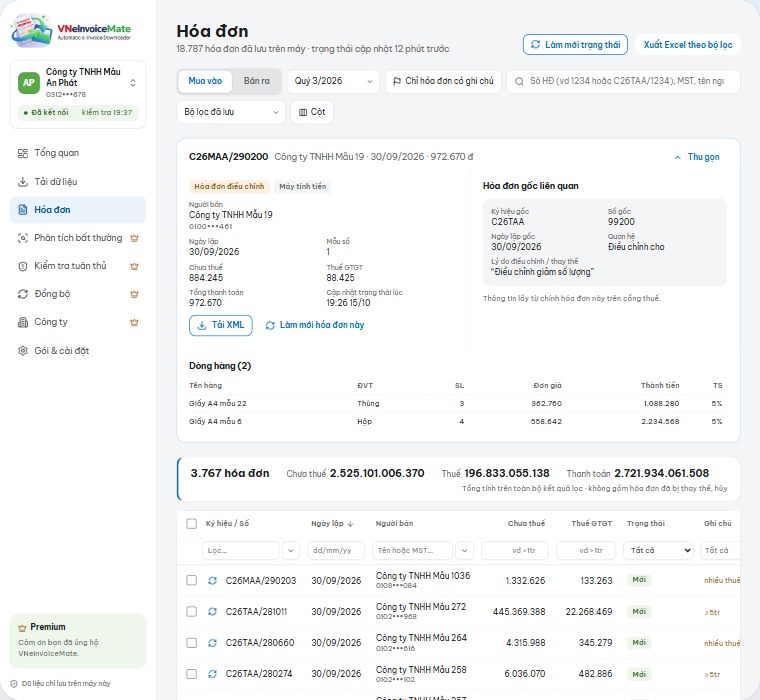This screenshot has height=700, width=760.
Task: Go to Tải dữ liệu menu item
Action: [78, 182]
